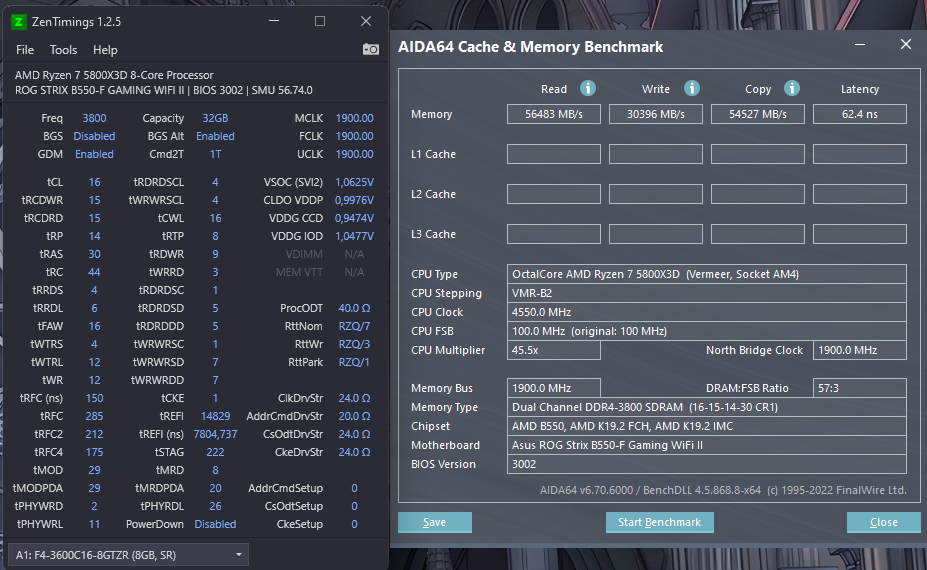The image size is (927, 570).
Task: Expand the memory module selector dropdown arrow
Action: pos(239,555)
